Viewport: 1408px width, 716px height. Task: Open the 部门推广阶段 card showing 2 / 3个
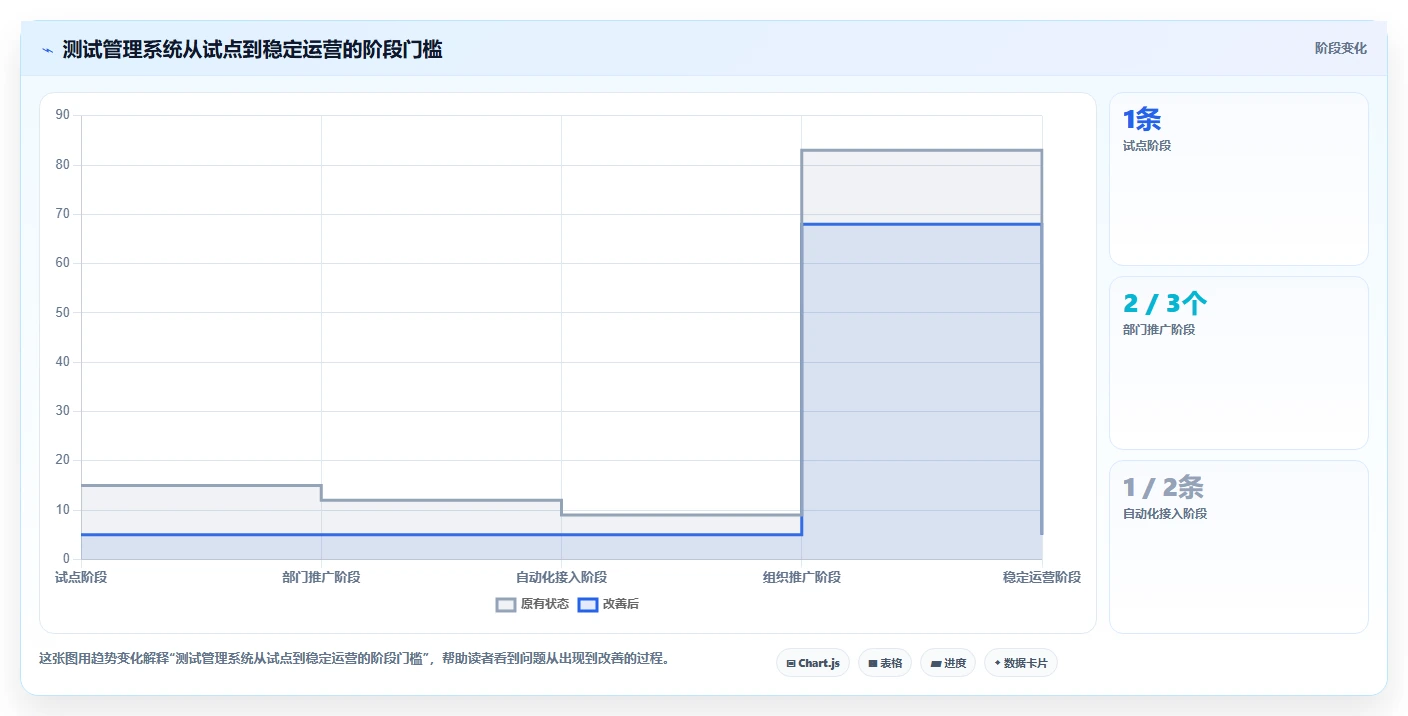[1238, 363]
